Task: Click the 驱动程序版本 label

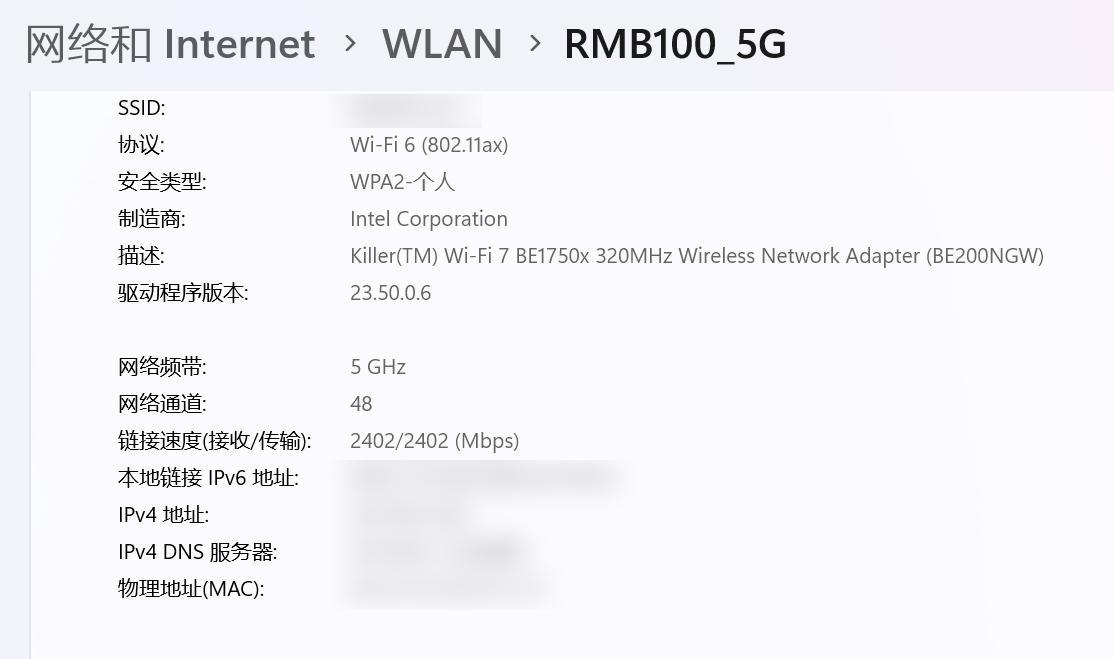Action: tap(183, 293)
